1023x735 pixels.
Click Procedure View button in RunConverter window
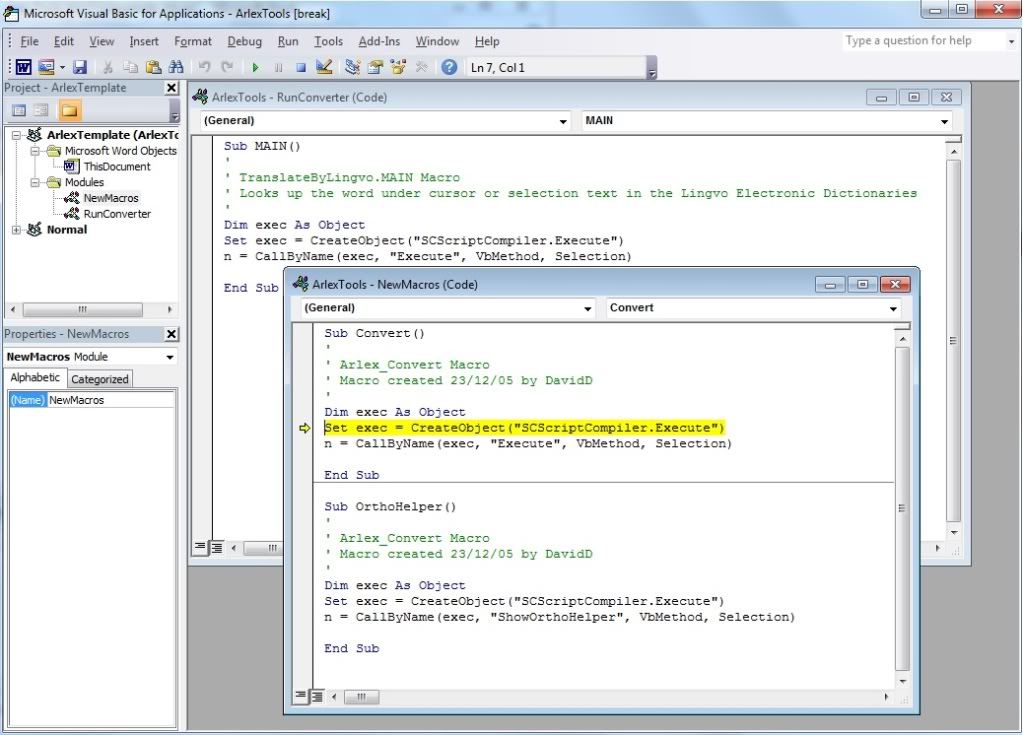point(200,547)
